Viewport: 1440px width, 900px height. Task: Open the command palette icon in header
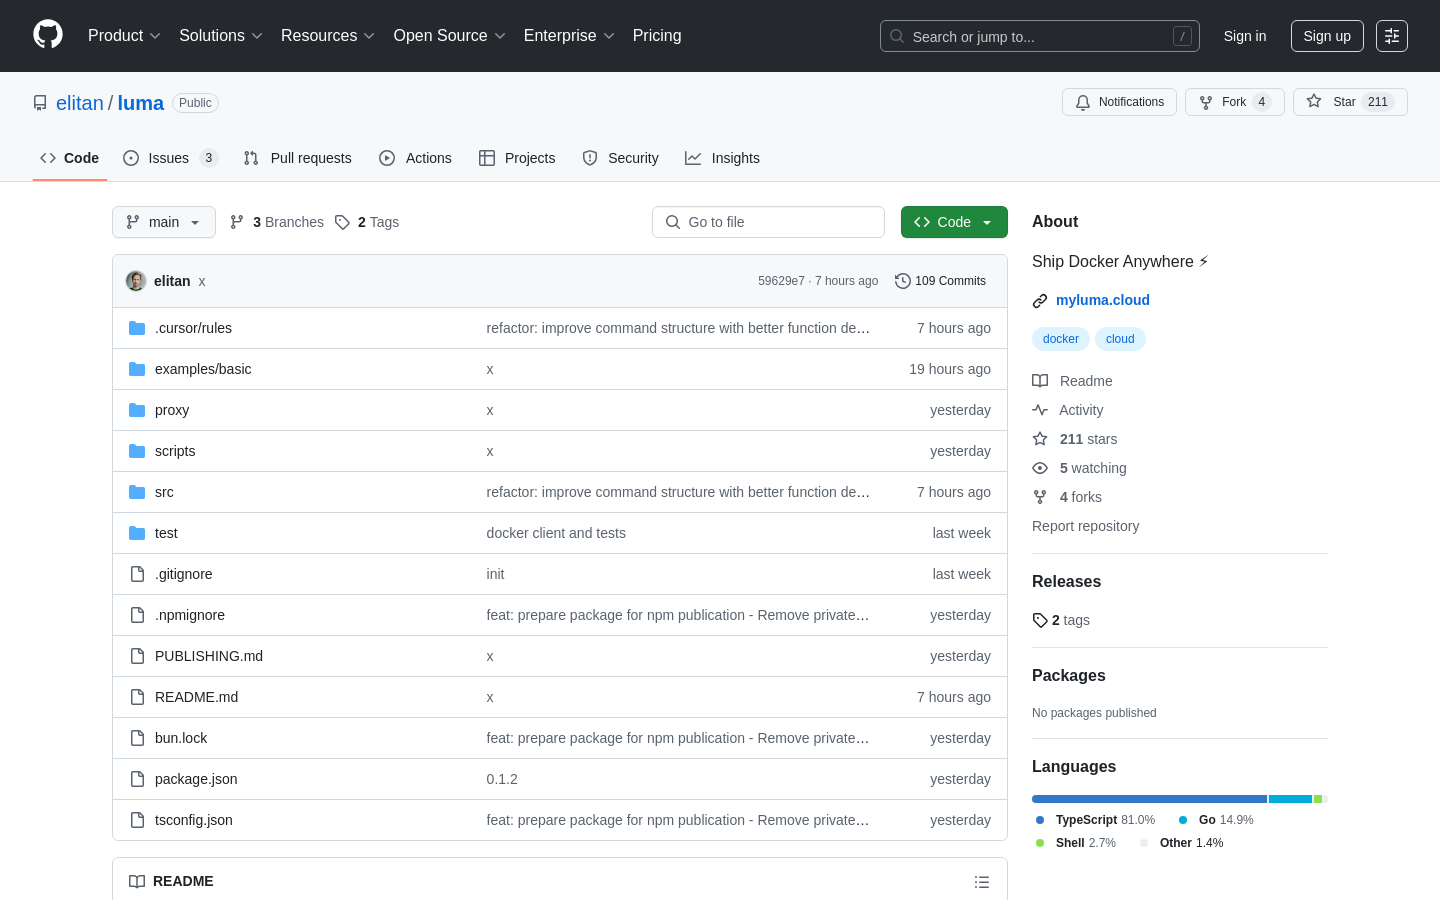coord(1392,36)
